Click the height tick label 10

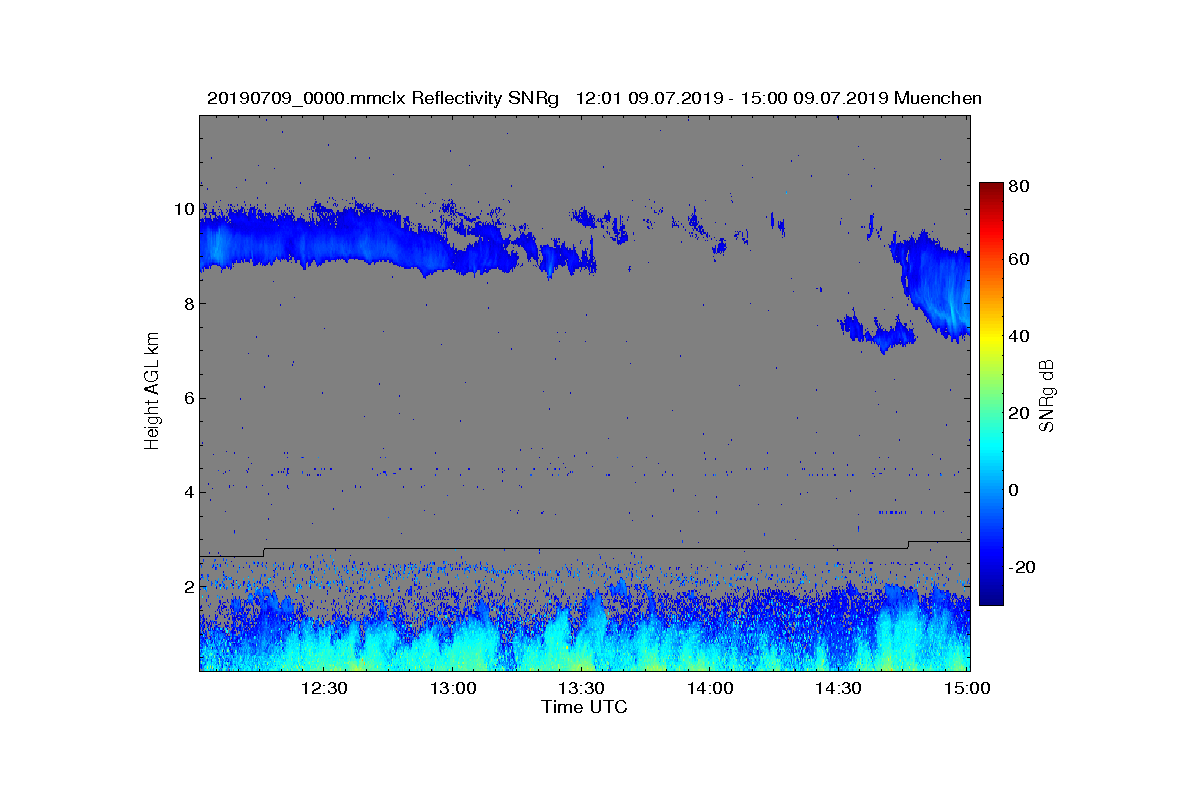[183, 209]
